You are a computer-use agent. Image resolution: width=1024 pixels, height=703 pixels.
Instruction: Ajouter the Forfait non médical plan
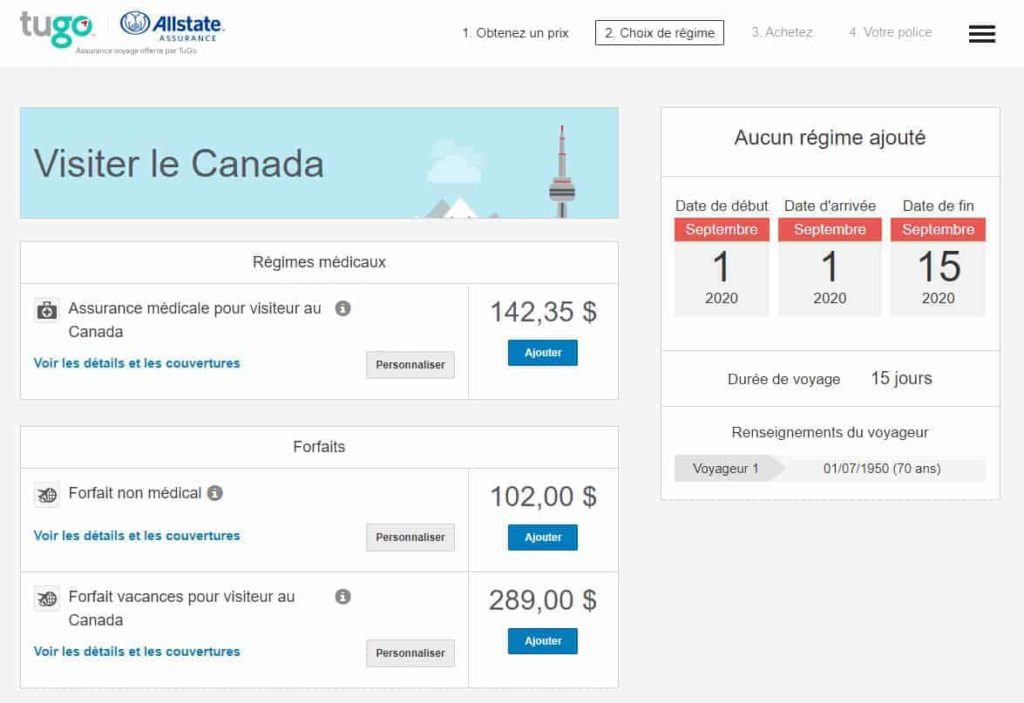pos(542,537)
